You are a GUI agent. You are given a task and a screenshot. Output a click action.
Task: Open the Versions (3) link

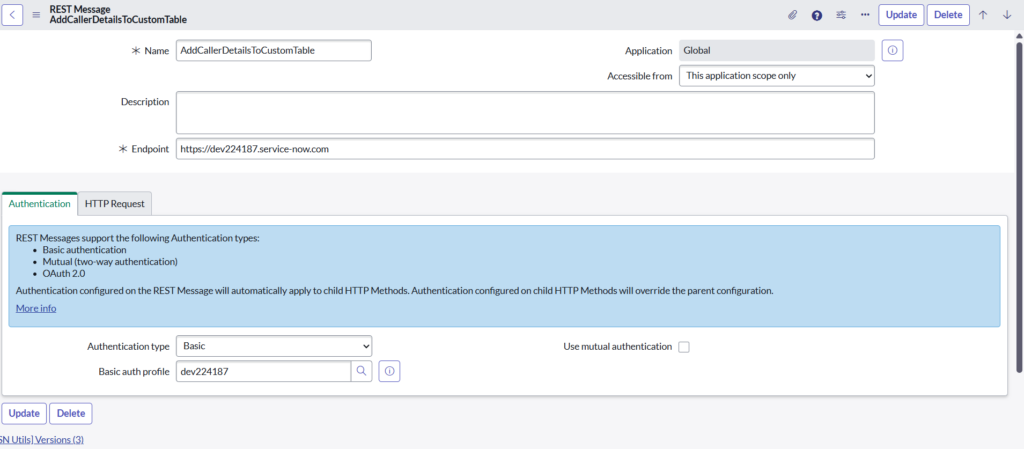42,440
